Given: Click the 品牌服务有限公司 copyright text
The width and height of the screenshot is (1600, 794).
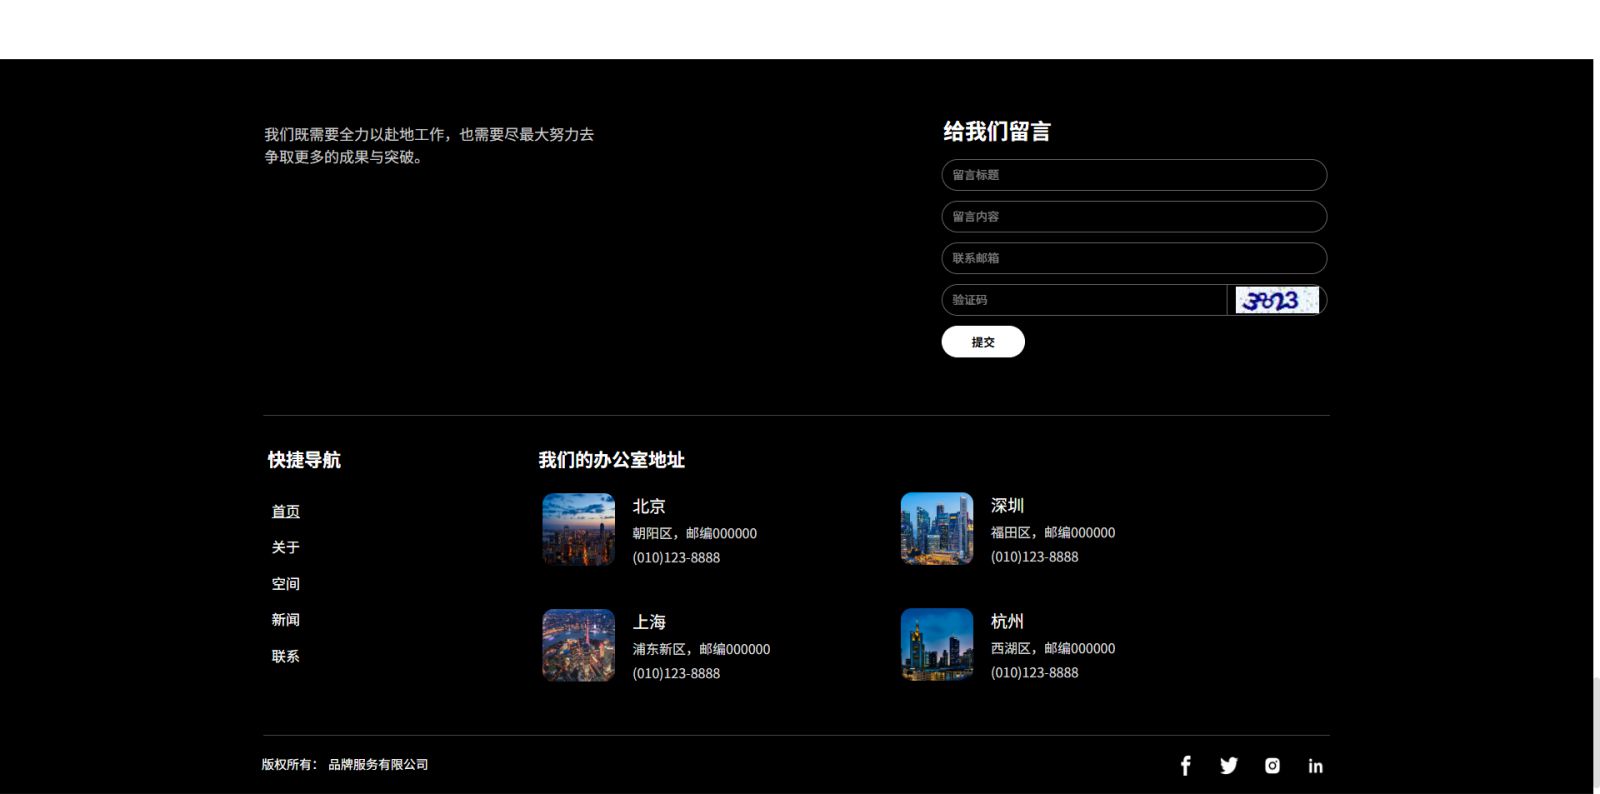Looking at the screenshot, I should click(x=378, y=764).
